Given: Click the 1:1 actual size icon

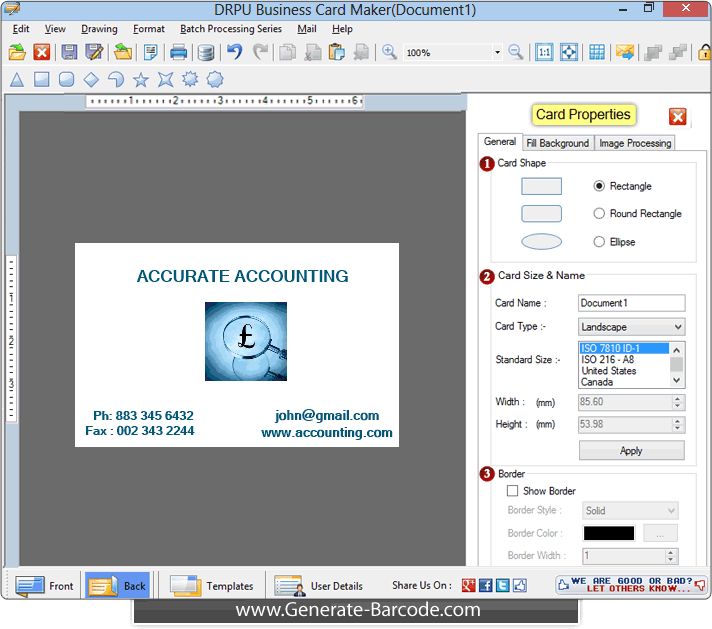Looking at the screenshot, I should click(544, 52).
